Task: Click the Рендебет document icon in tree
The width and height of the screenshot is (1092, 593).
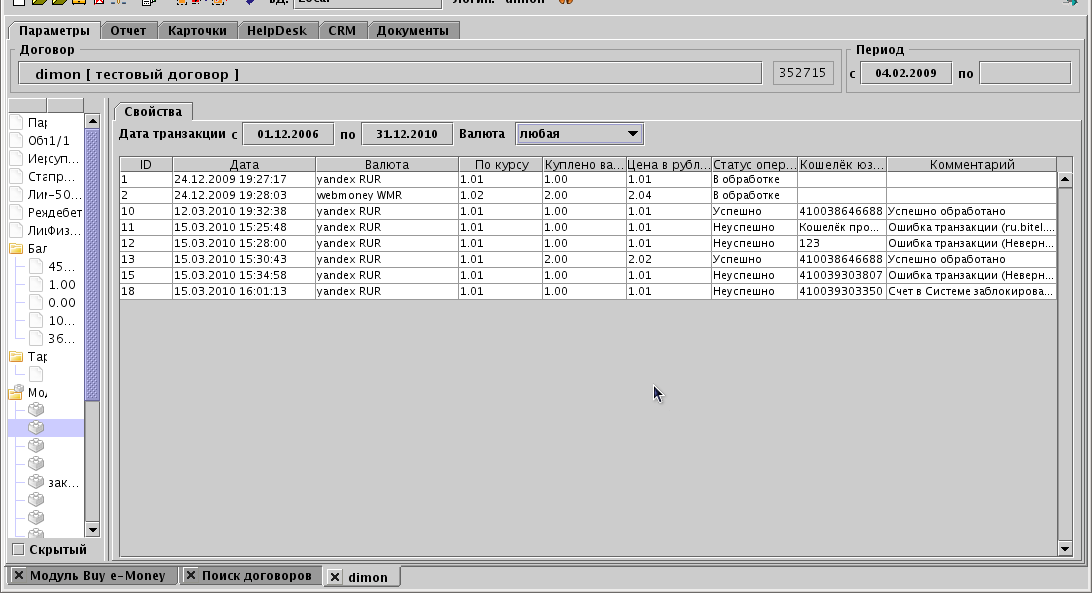Action: click(x=17, y=213)
